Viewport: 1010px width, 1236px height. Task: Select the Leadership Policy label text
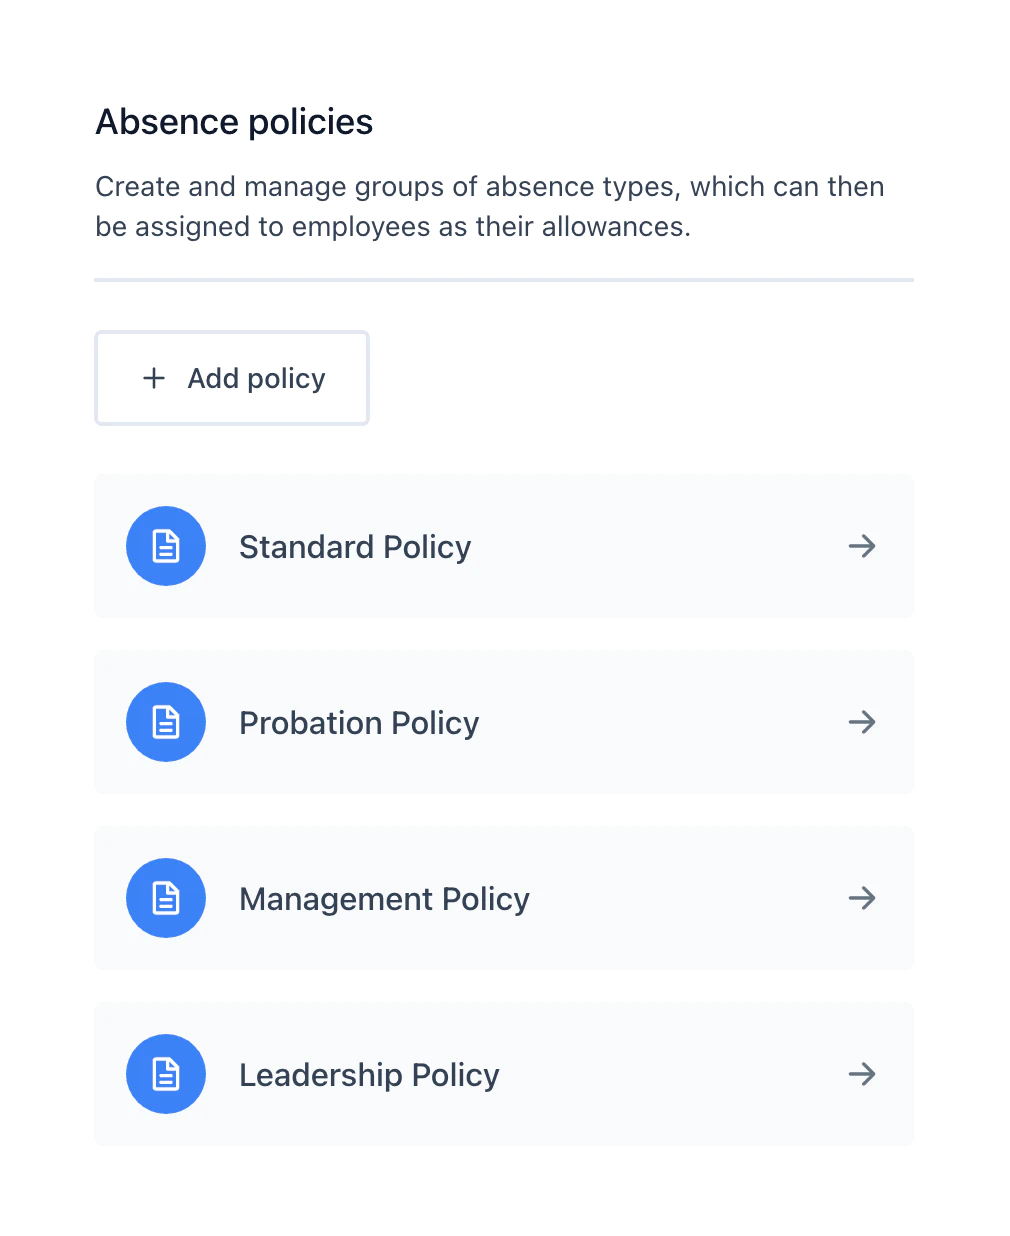[369, 1075]
